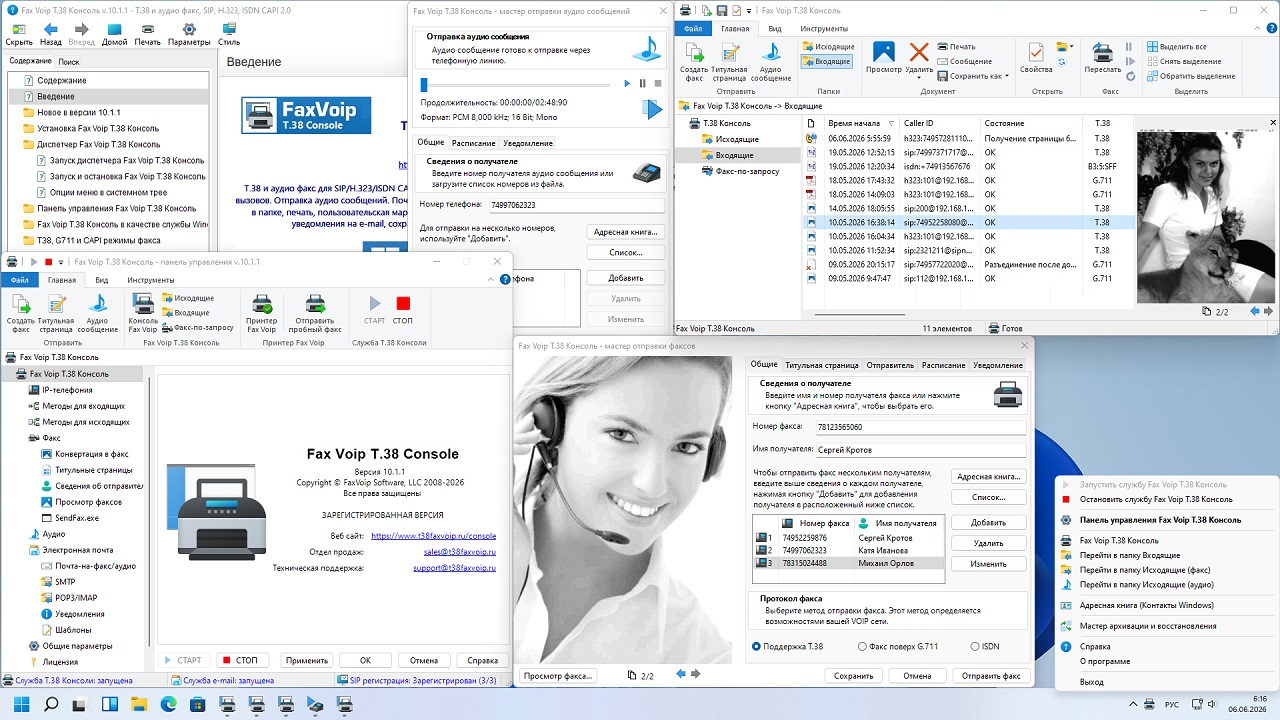Open Microsoft Edge from the taskbar
The width and height of the screenshot is (1280, 720).
coord(168,706)
